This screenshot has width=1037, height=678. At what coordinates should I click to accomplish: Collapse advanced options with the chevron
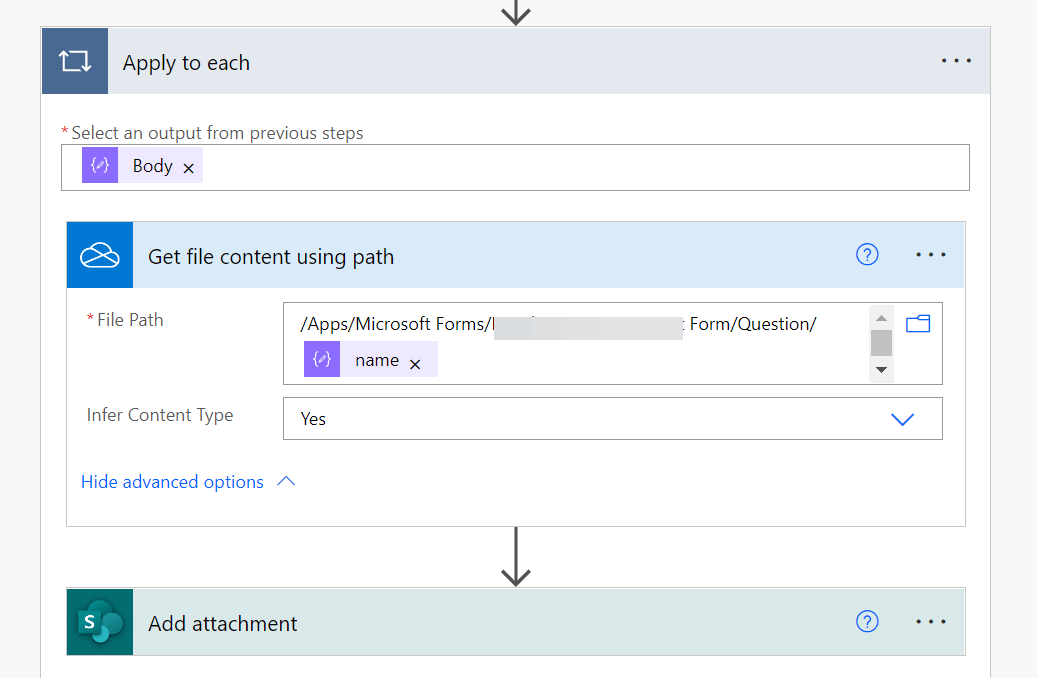[286, 481]
